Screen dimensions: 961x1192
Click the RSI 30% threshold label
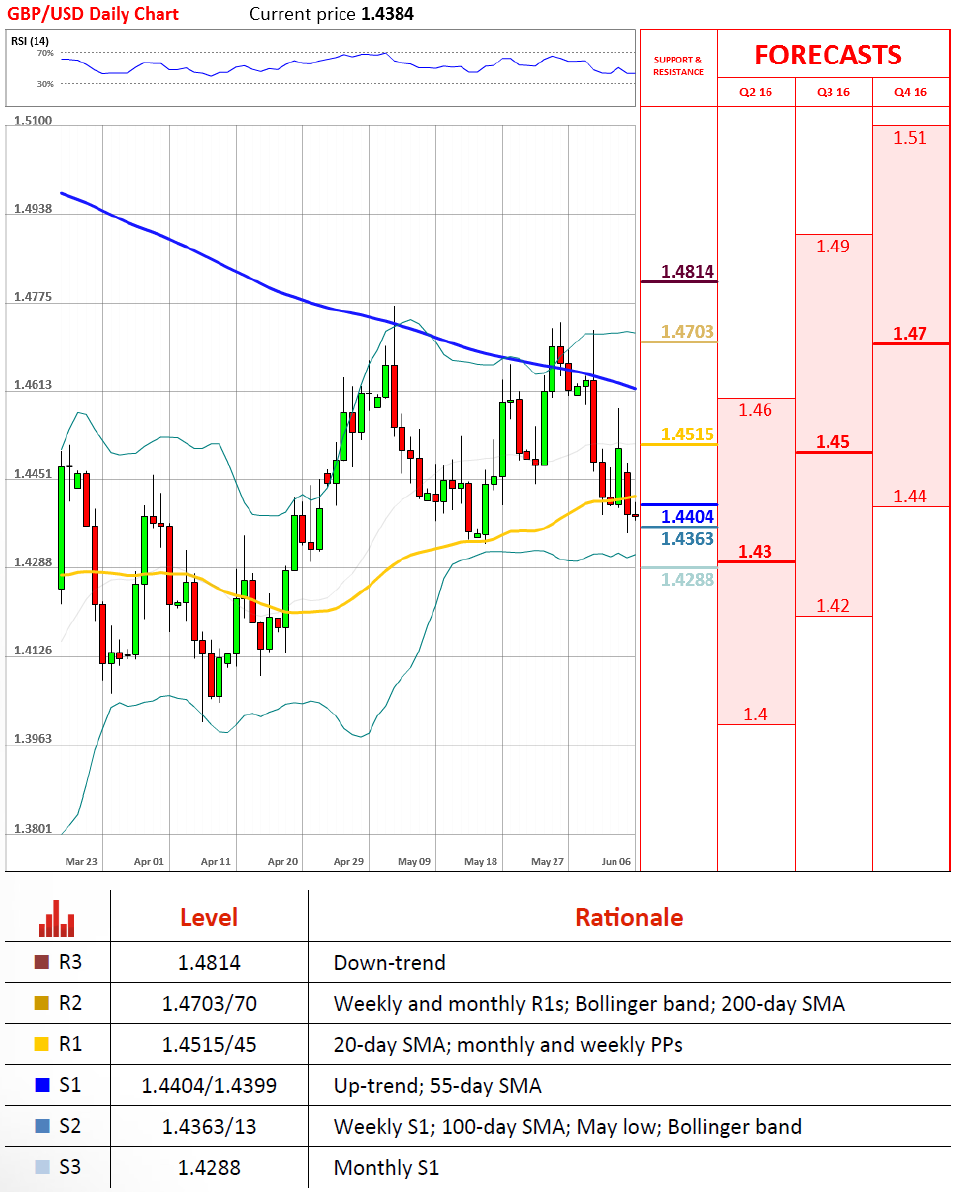click(x=45, y=84)
